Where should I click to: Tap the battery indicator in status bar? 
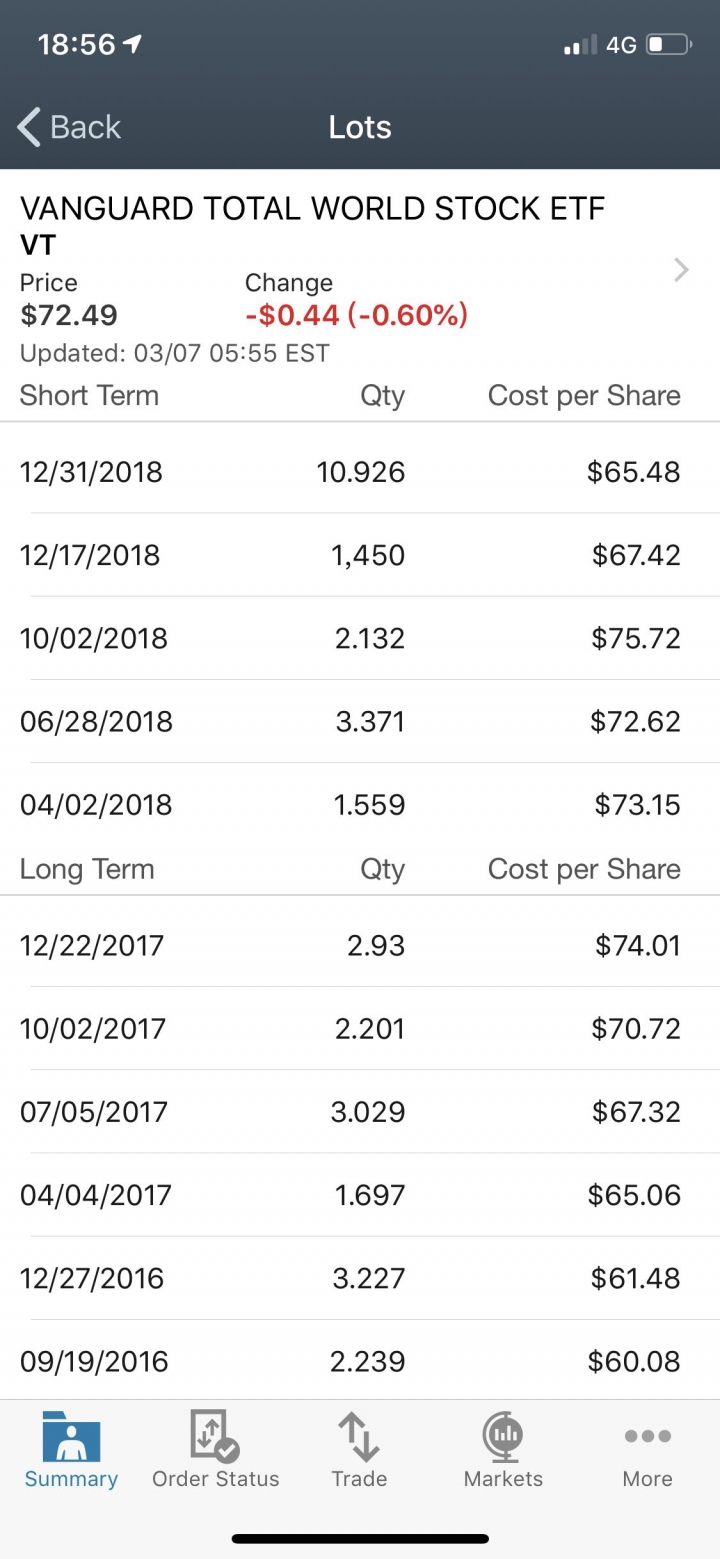[x=669, y=45]
